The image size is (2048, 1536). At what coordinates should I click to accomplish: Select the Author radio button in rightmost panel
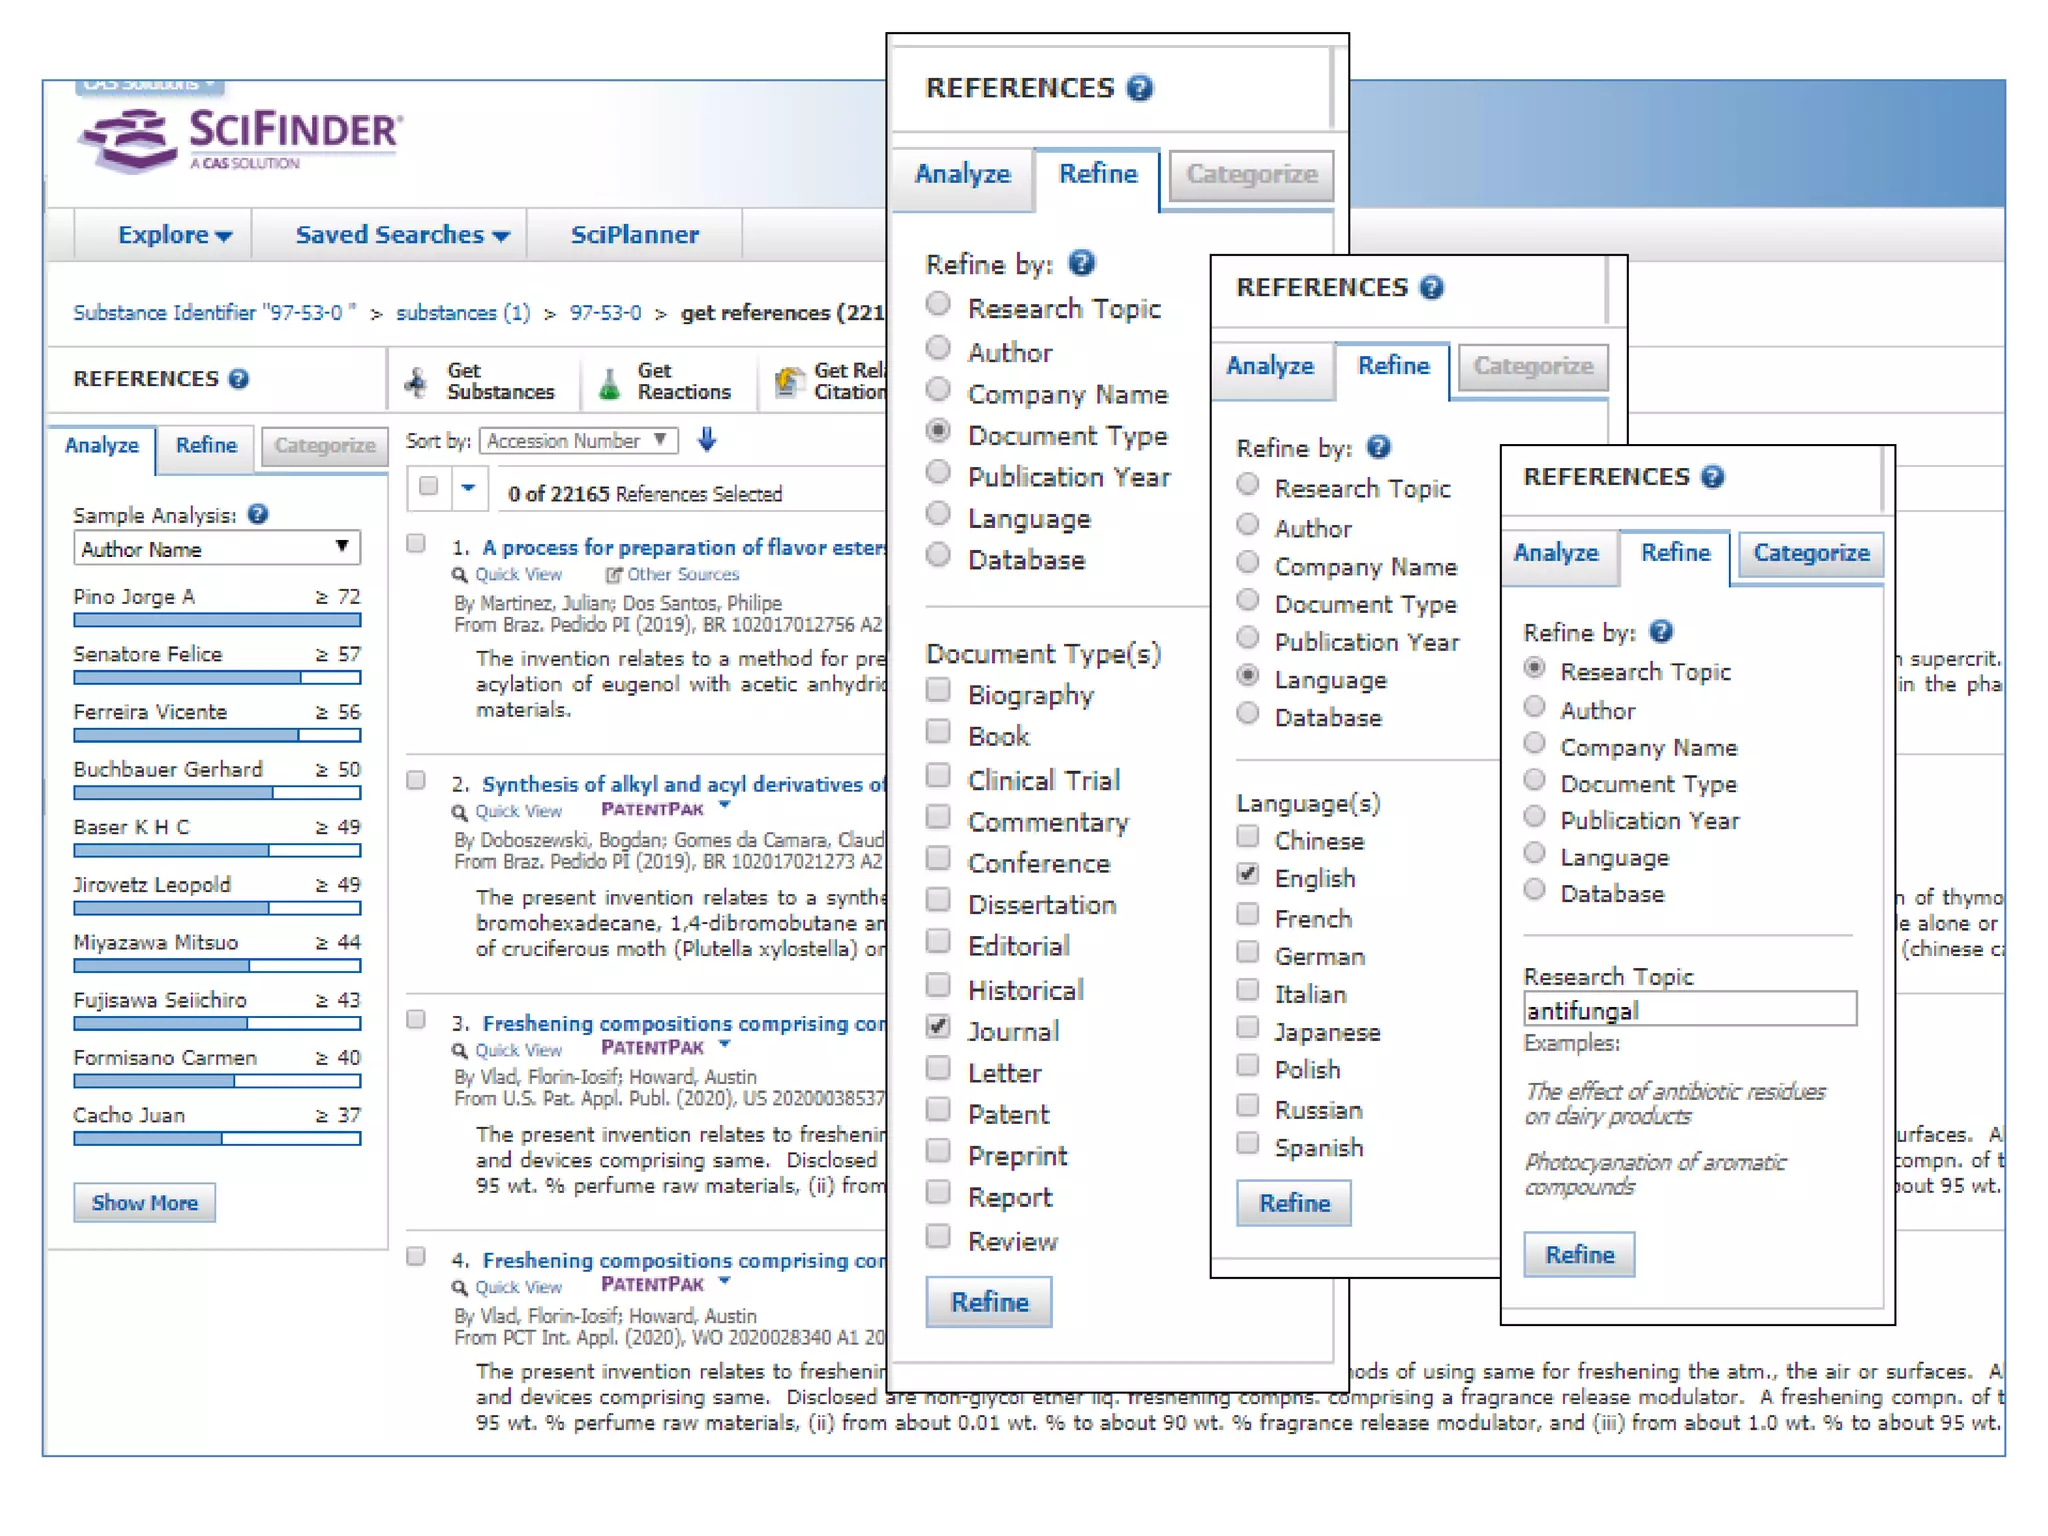pos(1534,707)
